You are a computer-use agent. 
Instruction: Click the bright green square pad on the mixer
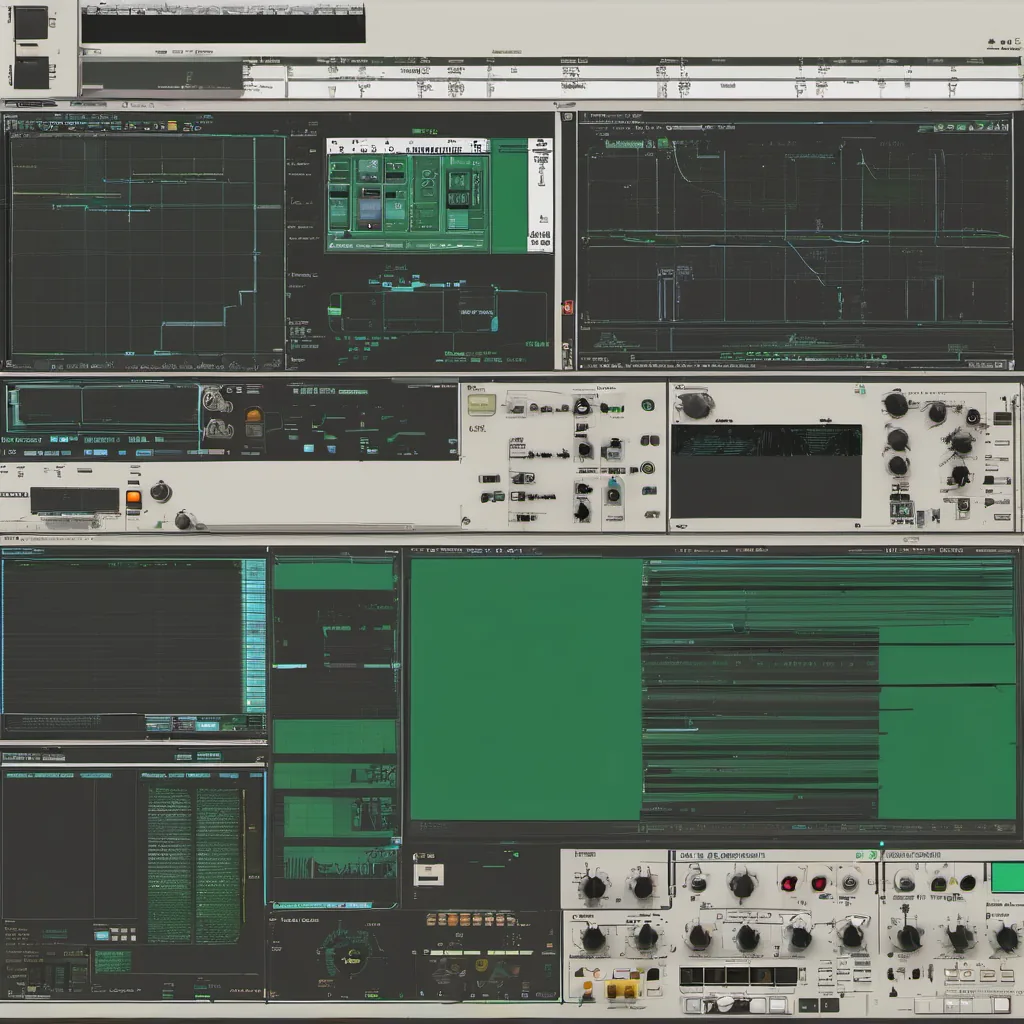tap(1007, 877)
